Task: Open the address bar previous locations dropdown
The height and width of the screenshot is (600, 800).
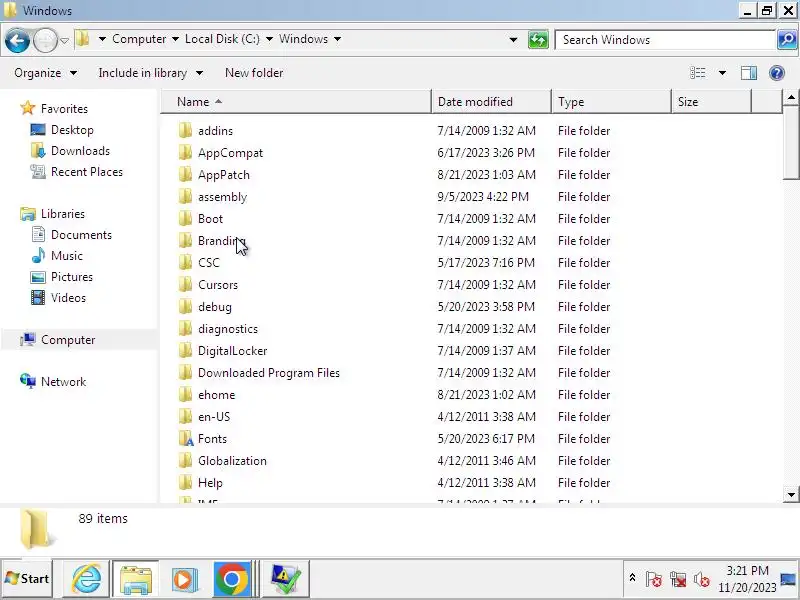Action: coord(513,40)
